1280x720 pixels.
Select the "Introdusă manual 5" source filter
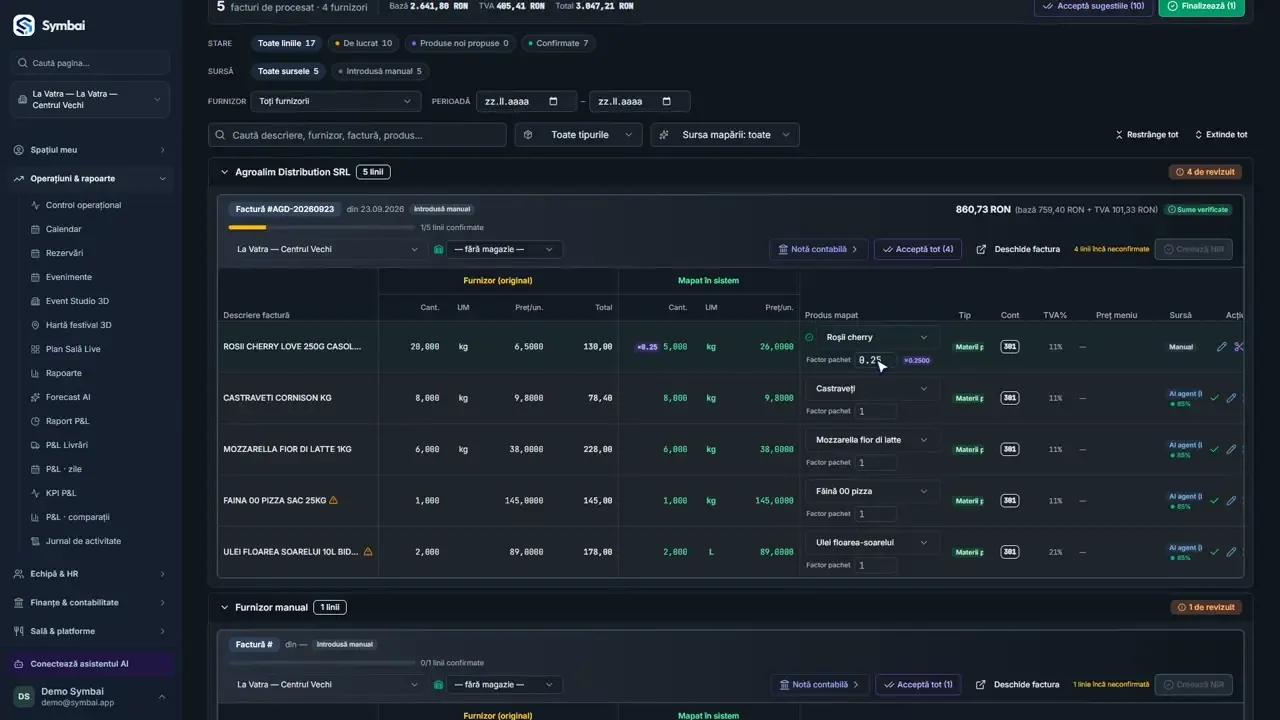[x=380, y=71]
